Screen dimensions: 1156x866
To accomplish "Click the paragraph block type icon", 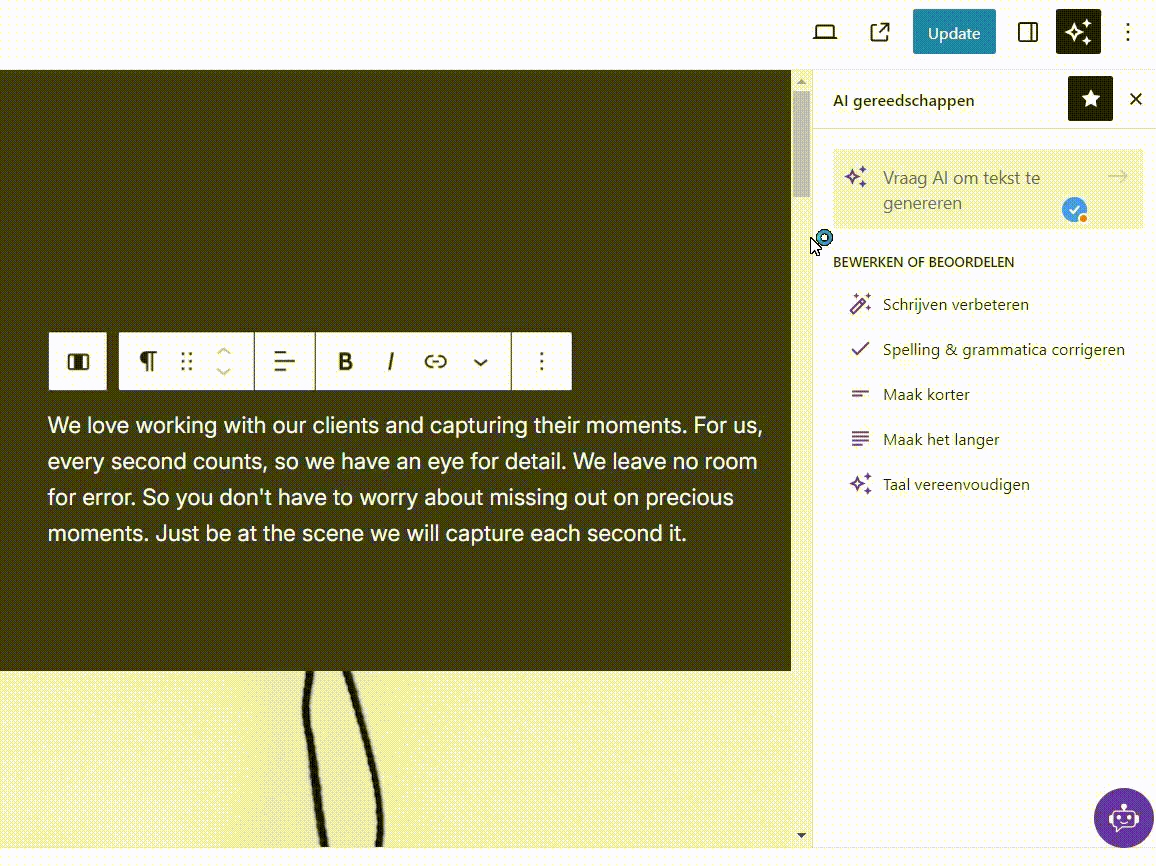I will pos(148,361).
